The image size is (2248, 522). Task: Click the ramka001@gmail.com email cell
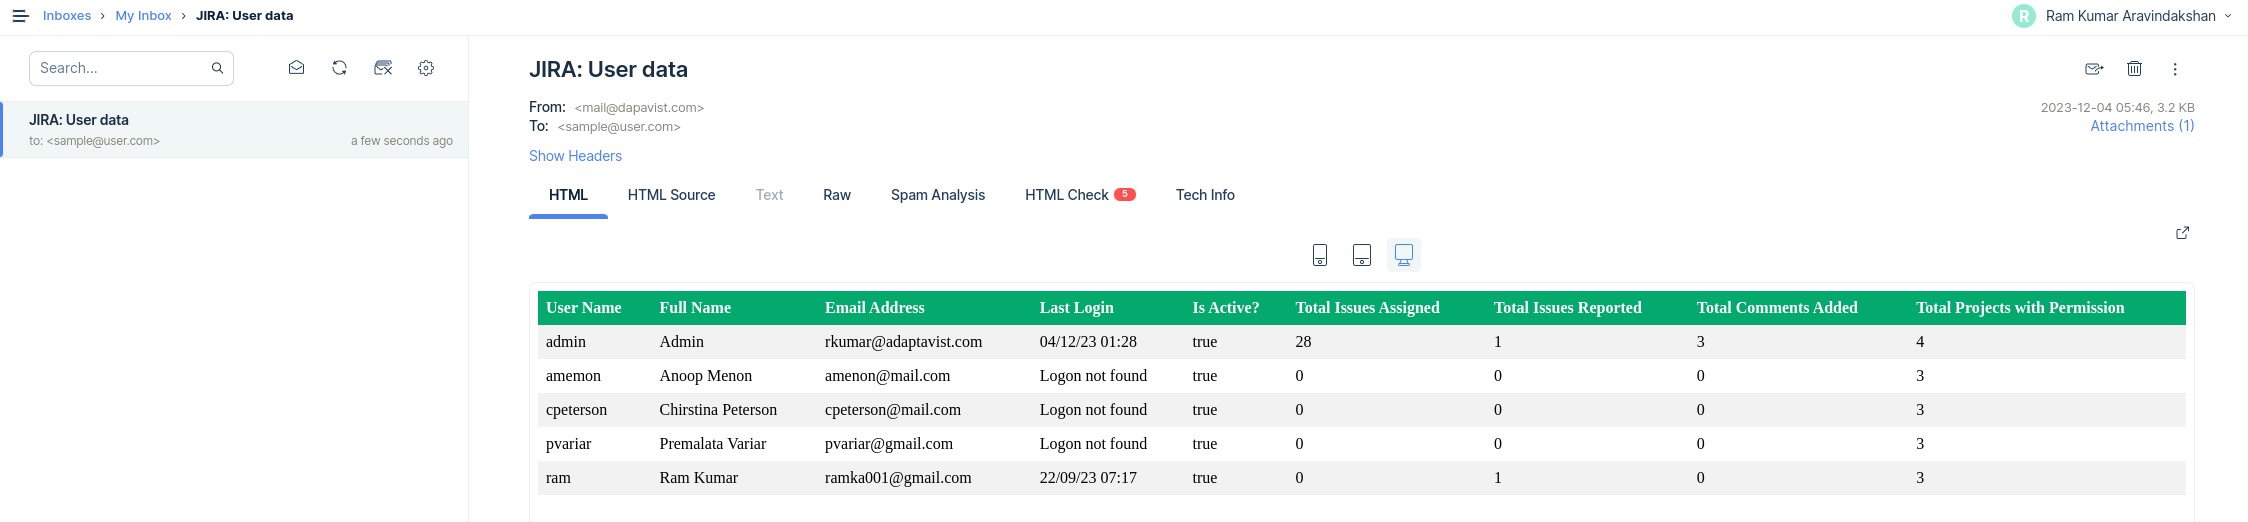pyautogui.click(x=898, y=478)
